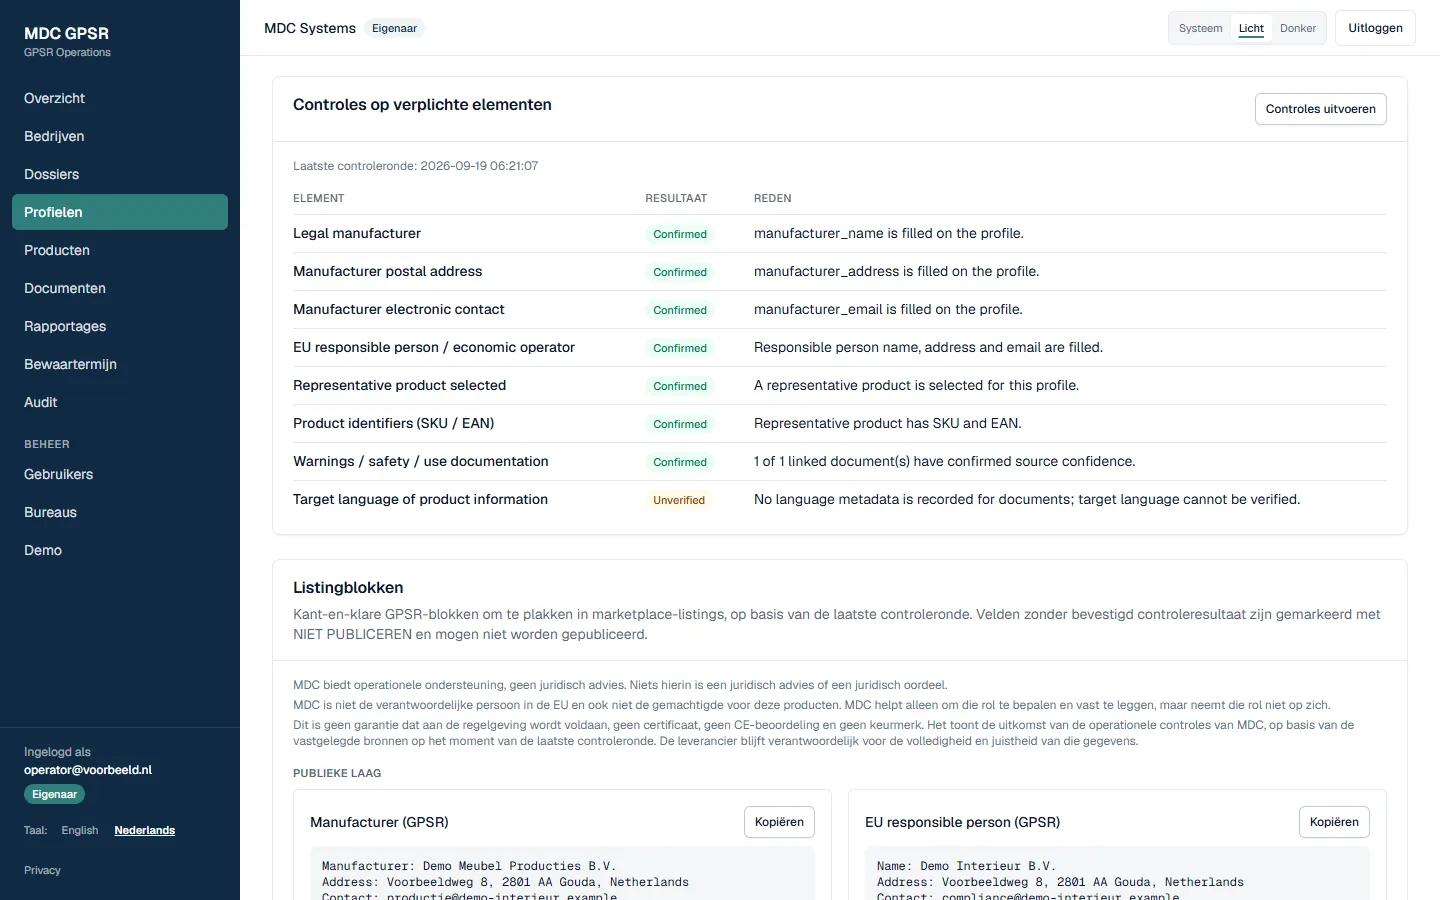Go to Bureaus management page
Screen dimensions: 1440x900
point(120,512)
